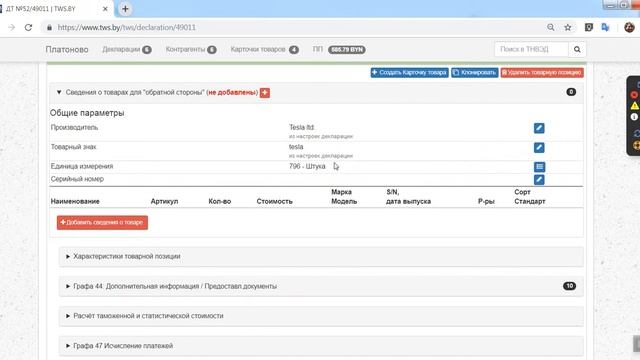The image size is (640, 360).
Task: Open a new browser tab
Action: tap(125, 9)
